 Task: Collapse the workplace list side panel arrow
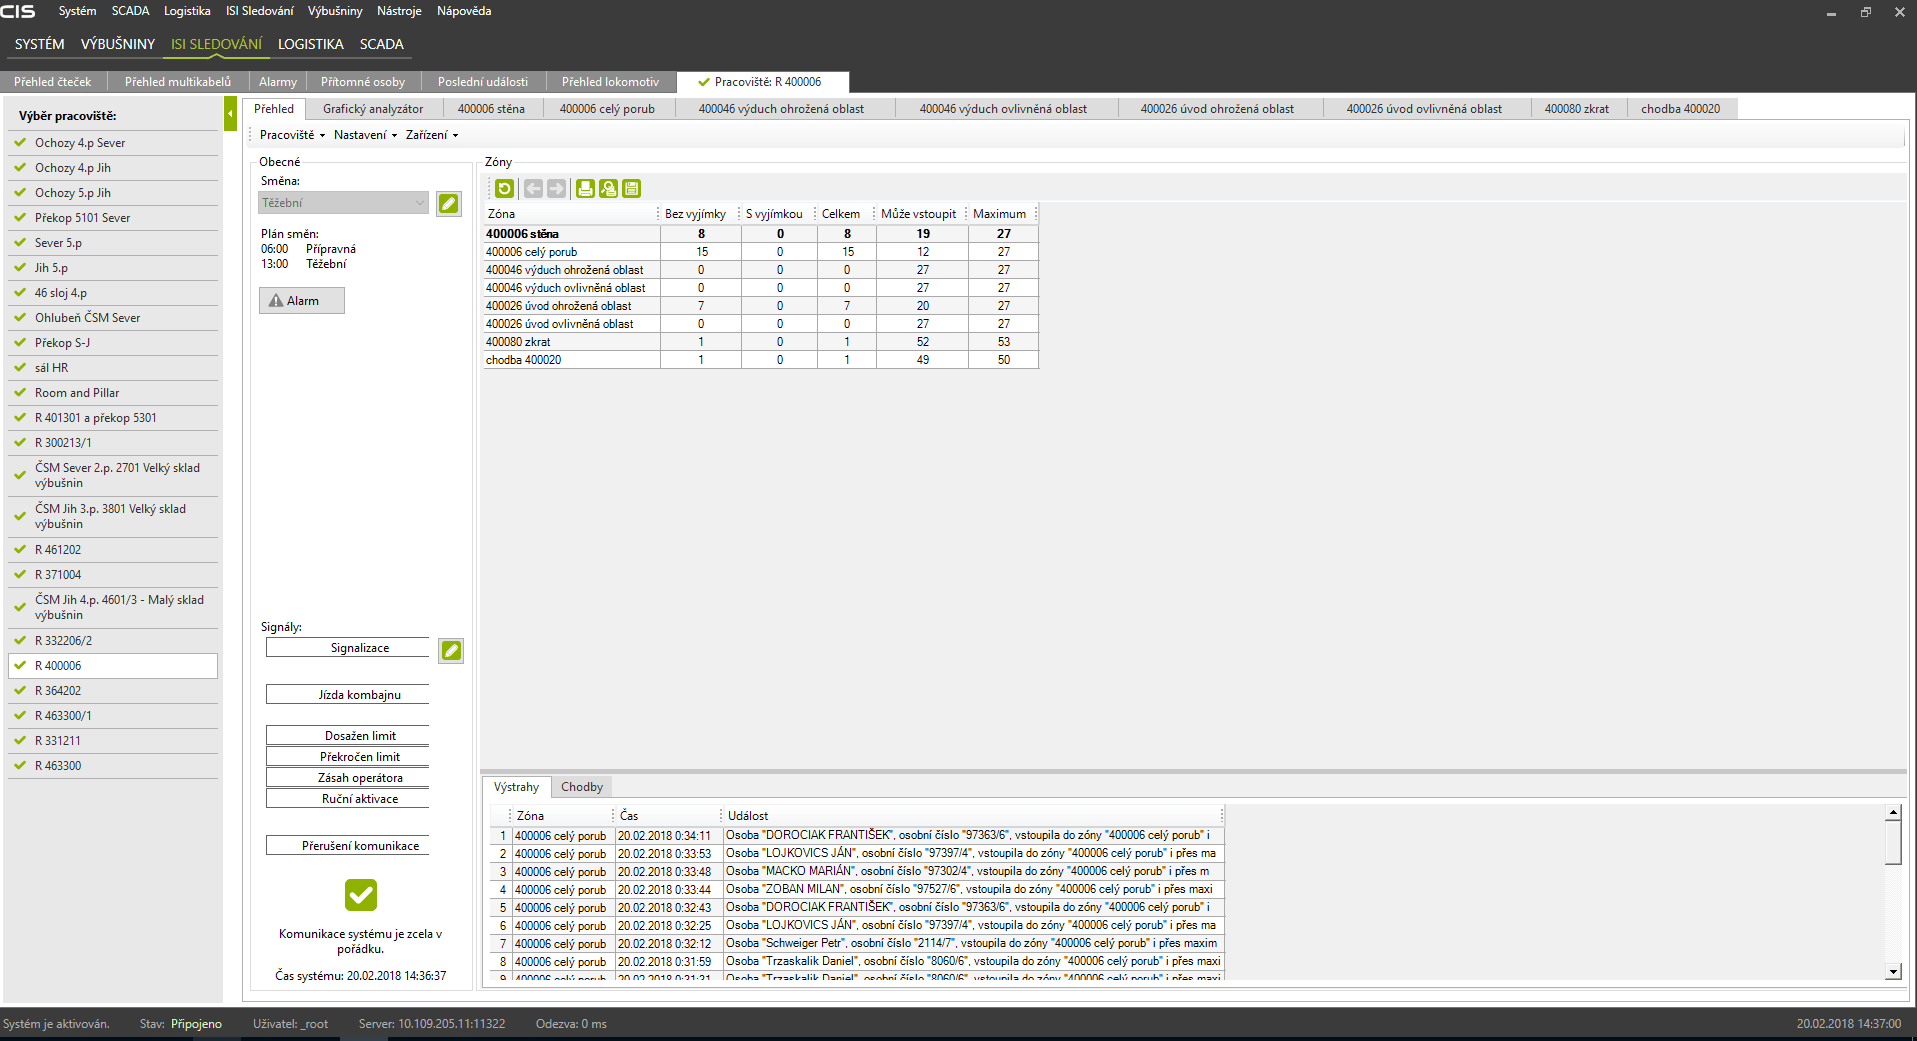(x=230, y=113)
